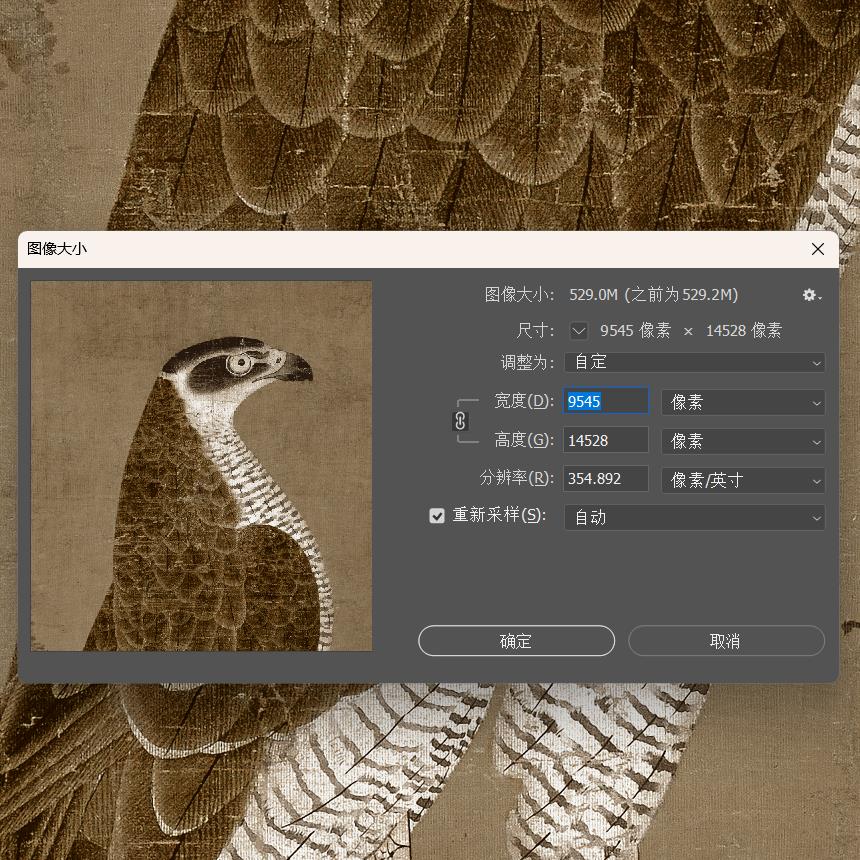Open the height unit 像素 dropdown

click(743, 441)
